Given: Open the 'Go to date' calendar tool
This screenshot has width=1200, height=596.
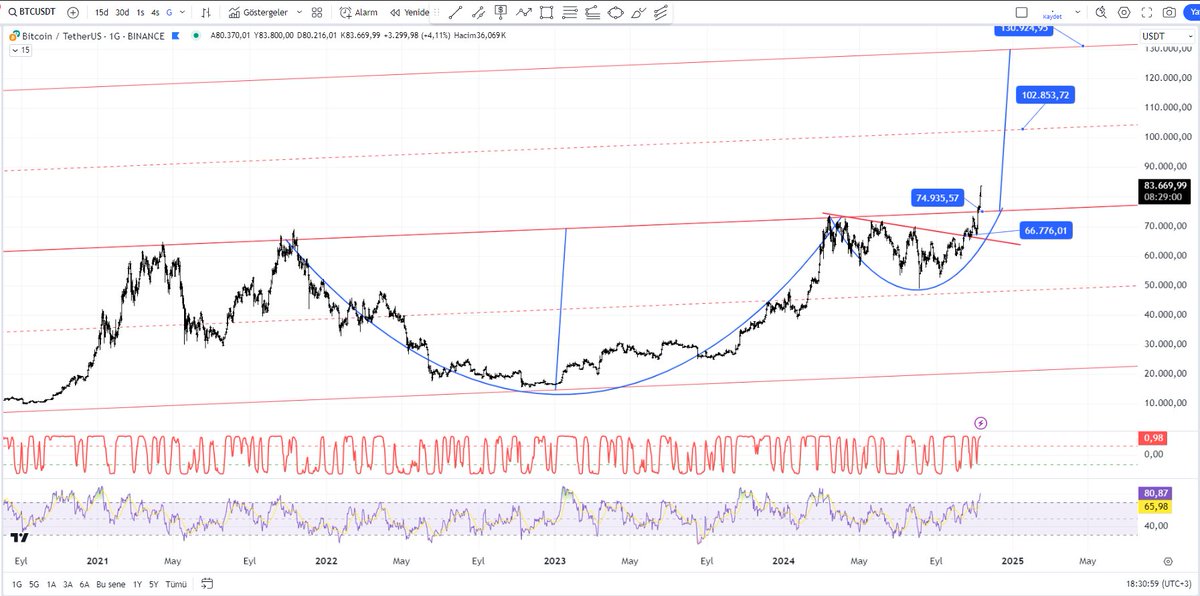Looking at the screenshot, I should (x=207, y=583).
